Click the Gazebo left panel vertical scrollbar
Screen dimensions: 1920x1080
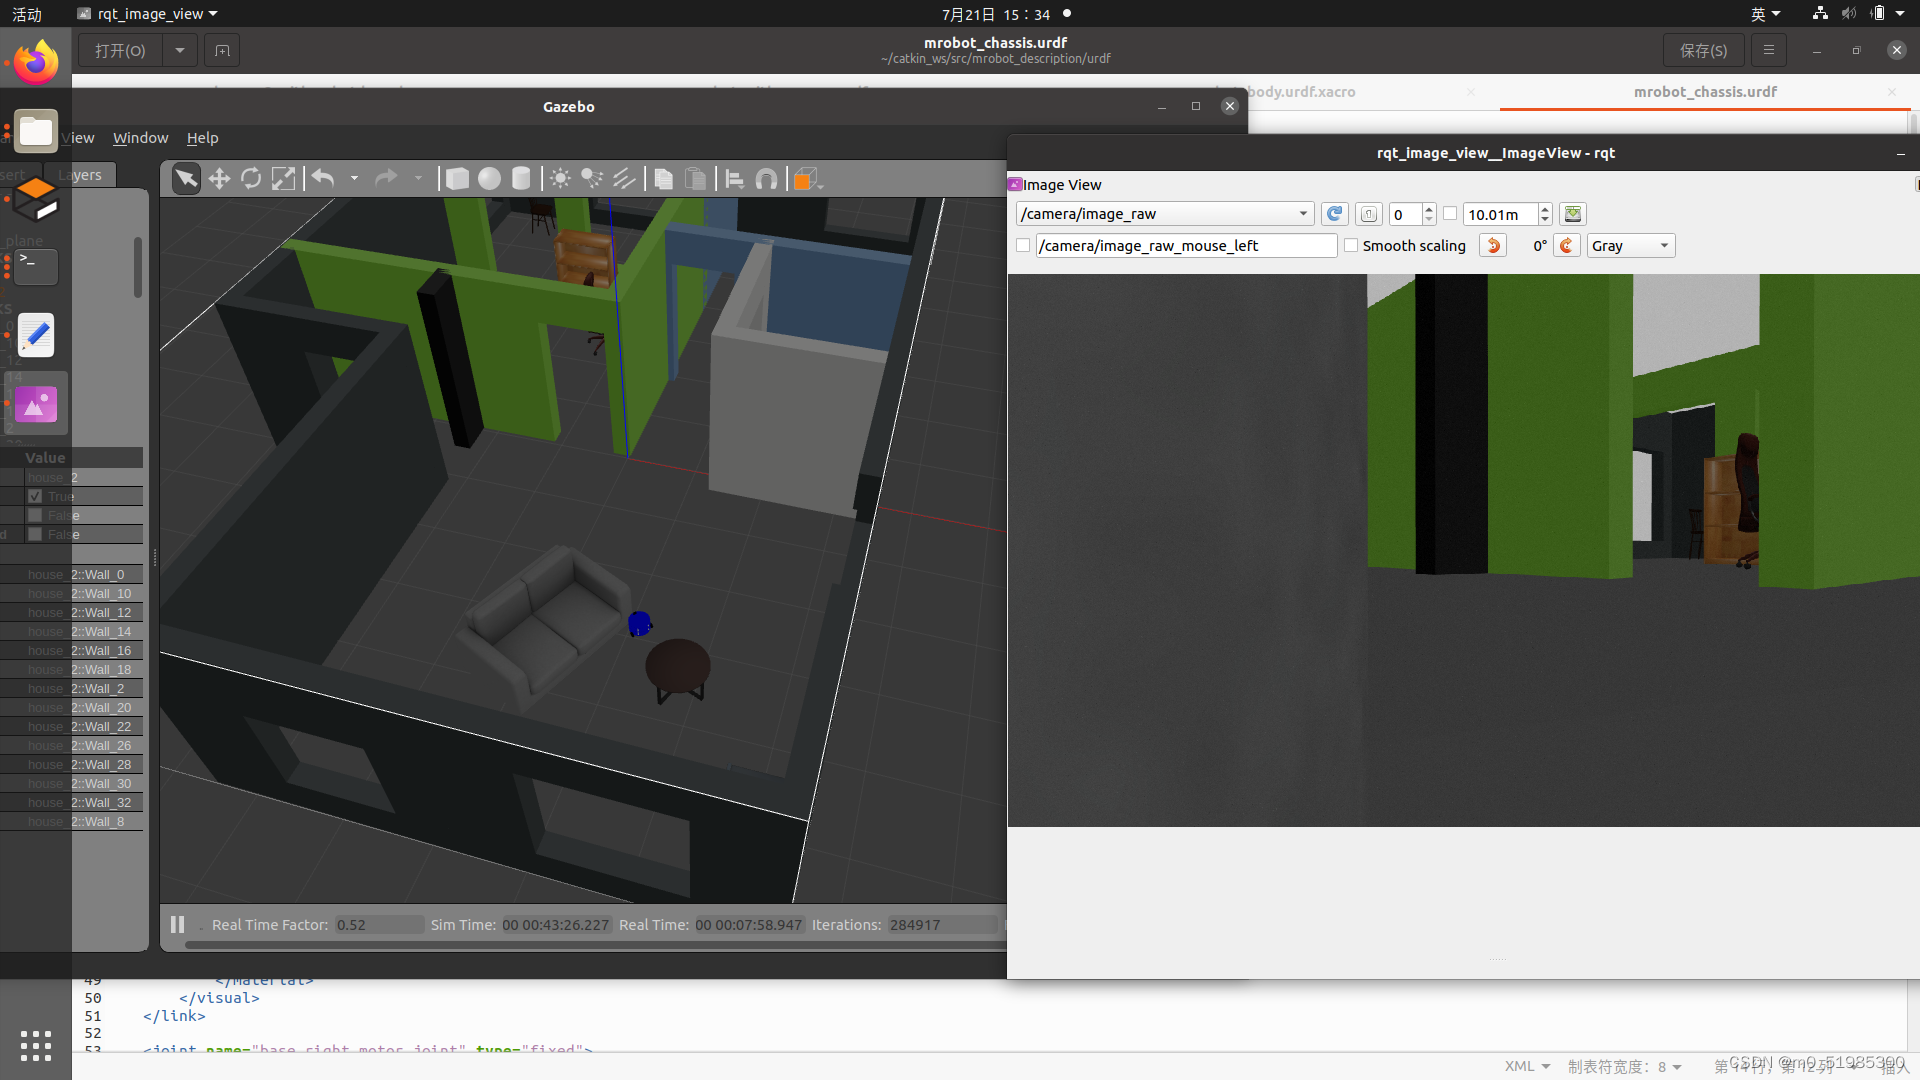pos(138,266)
